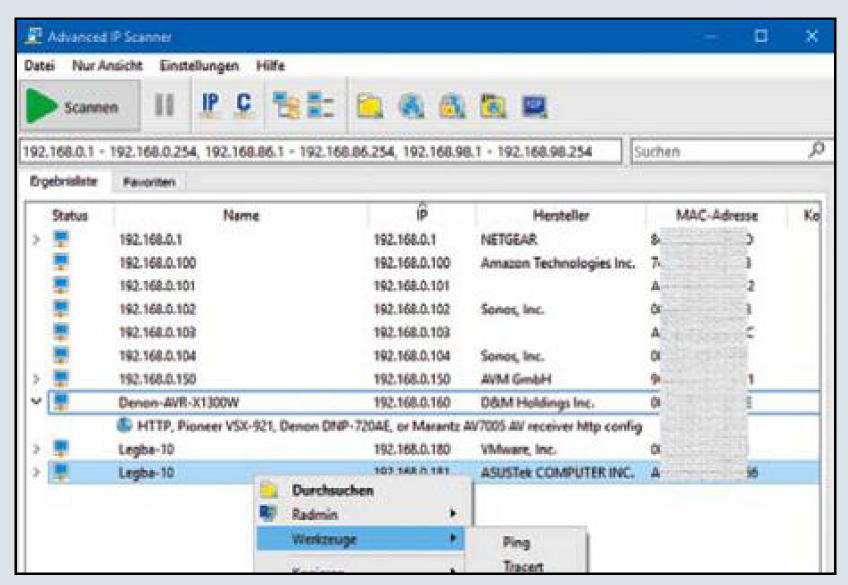Click the yellow folder icon in the toolbar

(x=370, y=106)
